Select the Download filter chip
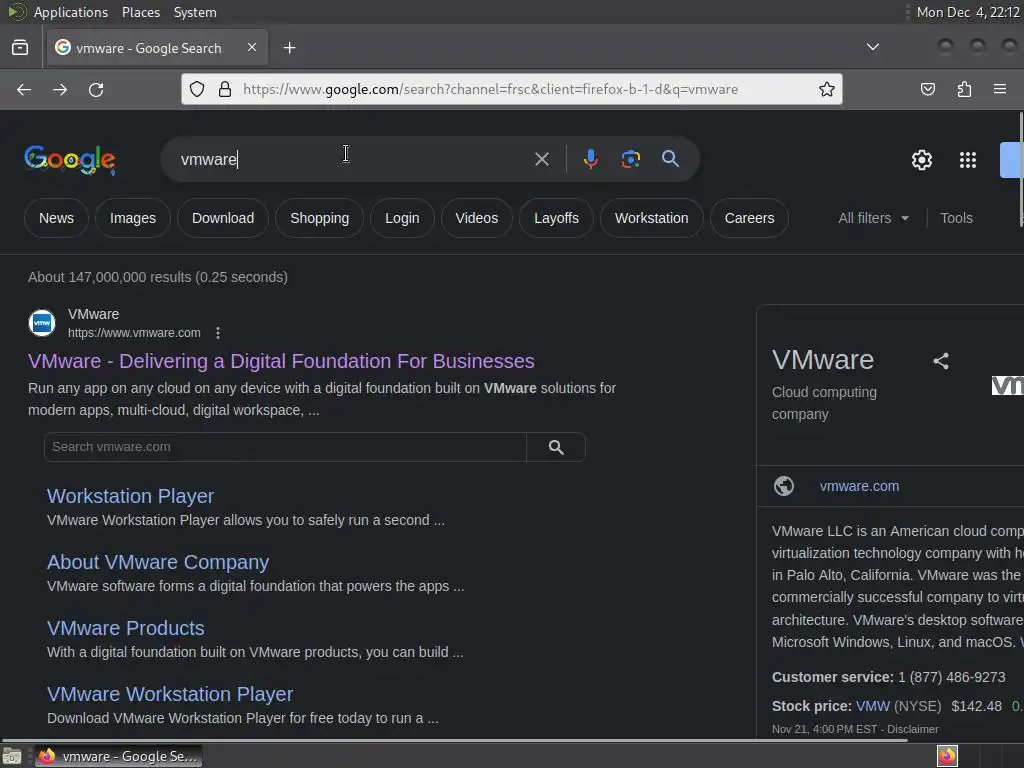Image resolution: width=1024 pixels, height=768 pixels. coord(223,218)
